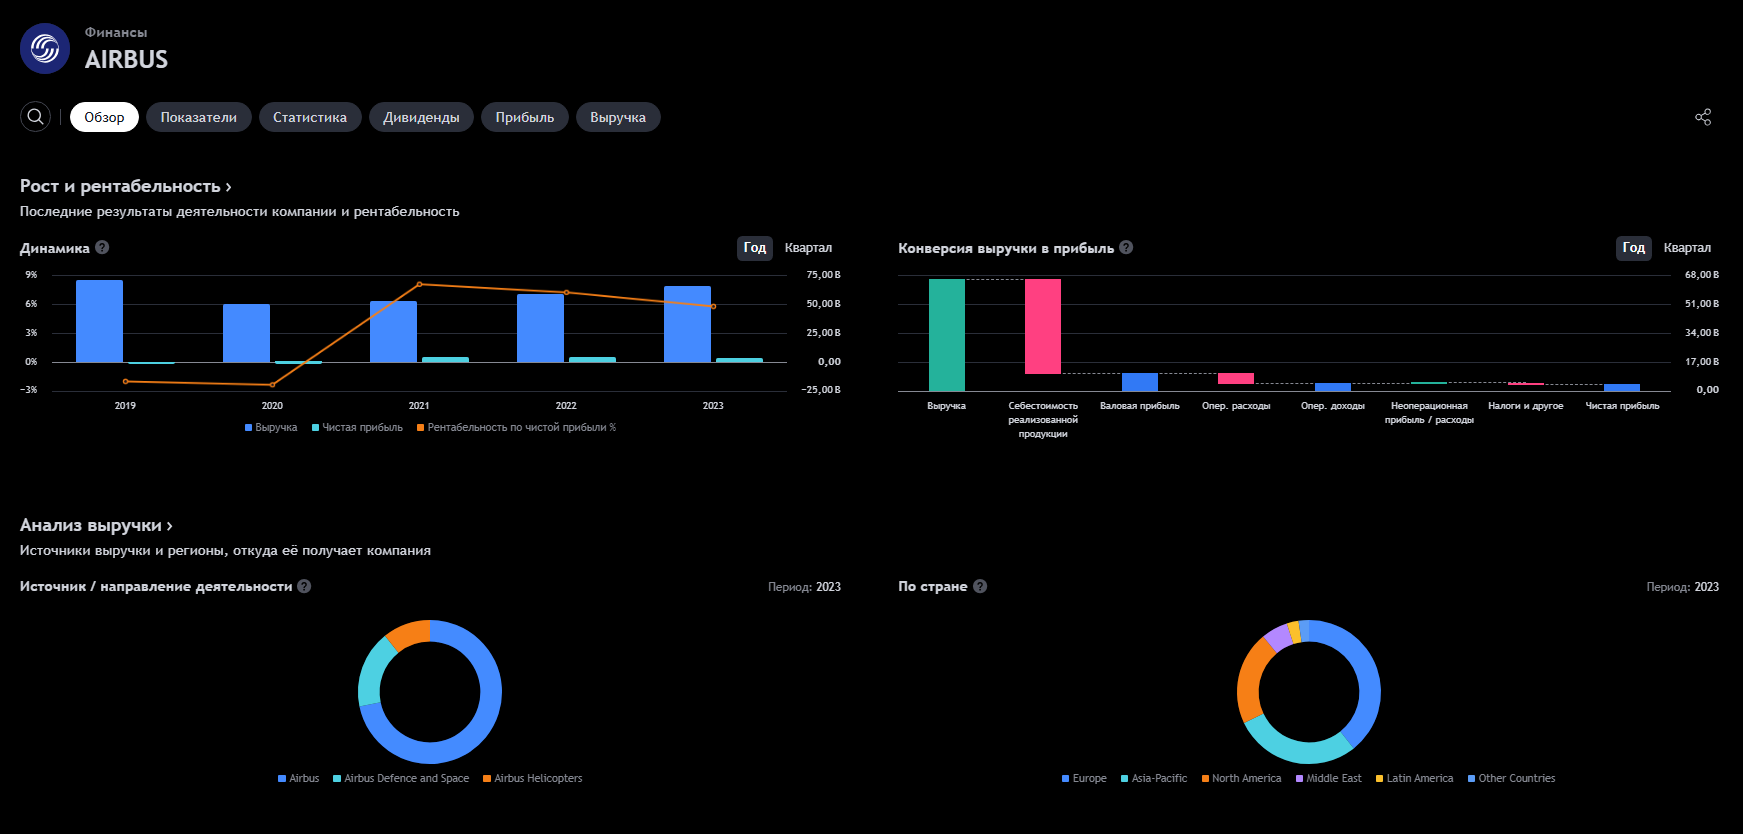Click the Финансы breadcrumb label

click(x=116, y=32)
